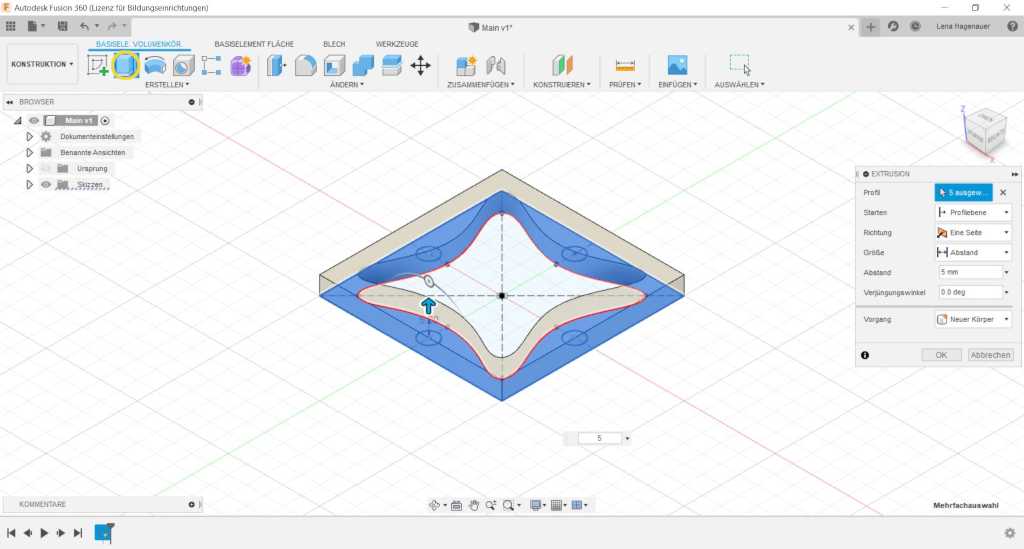Play the design timeline
The width and height of the screenshot is (1024, 549).
(44, 533)
